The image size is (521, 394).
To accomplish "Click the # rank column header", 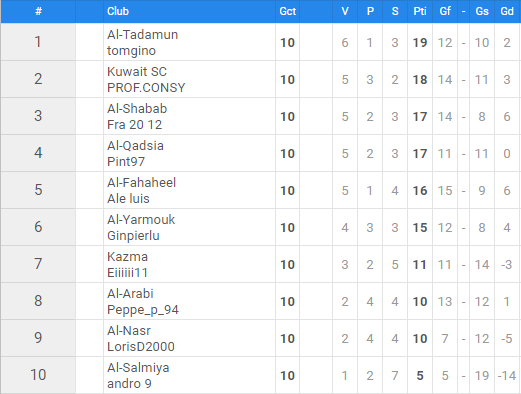I will point(38,11).
